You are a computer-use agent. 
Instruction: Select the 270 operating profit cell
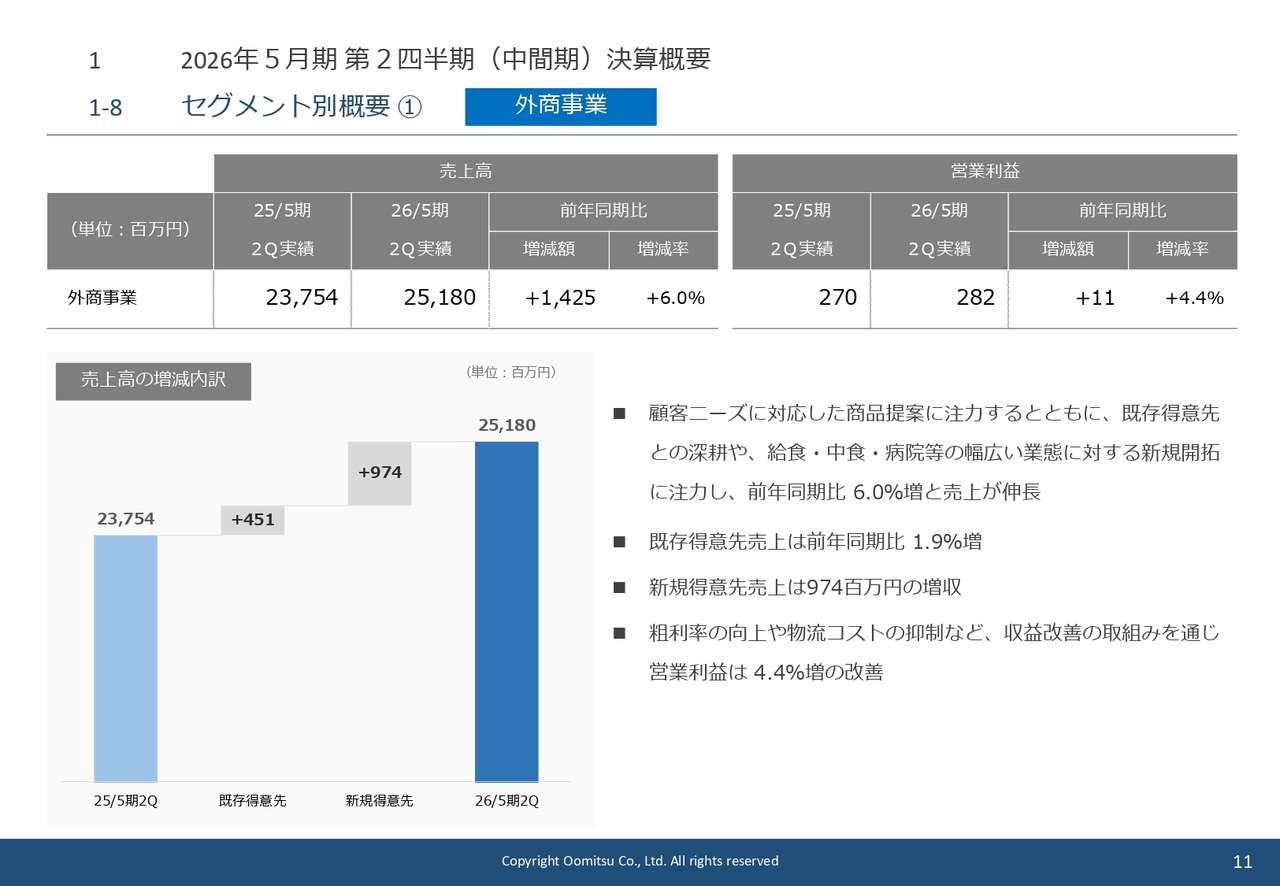click(837, 298)
